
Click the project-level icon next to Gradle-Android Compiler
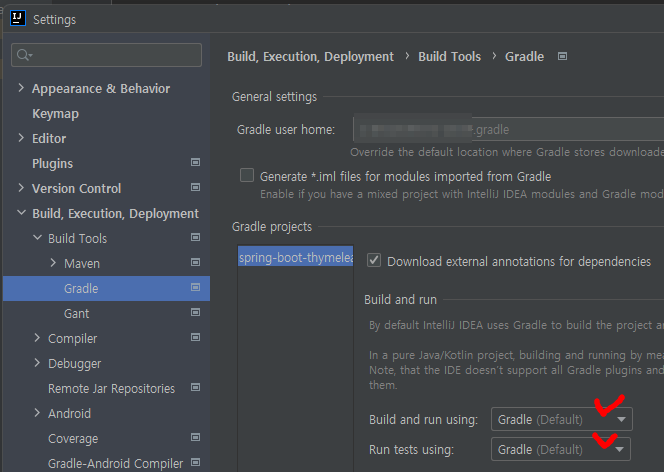tap(195, 462)
